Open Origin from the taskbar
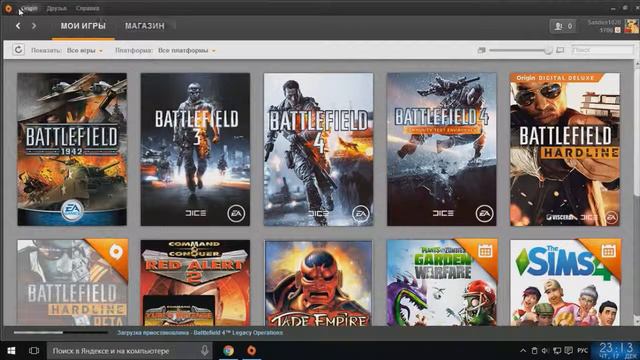The image size is (640, 360). (251, 351)
